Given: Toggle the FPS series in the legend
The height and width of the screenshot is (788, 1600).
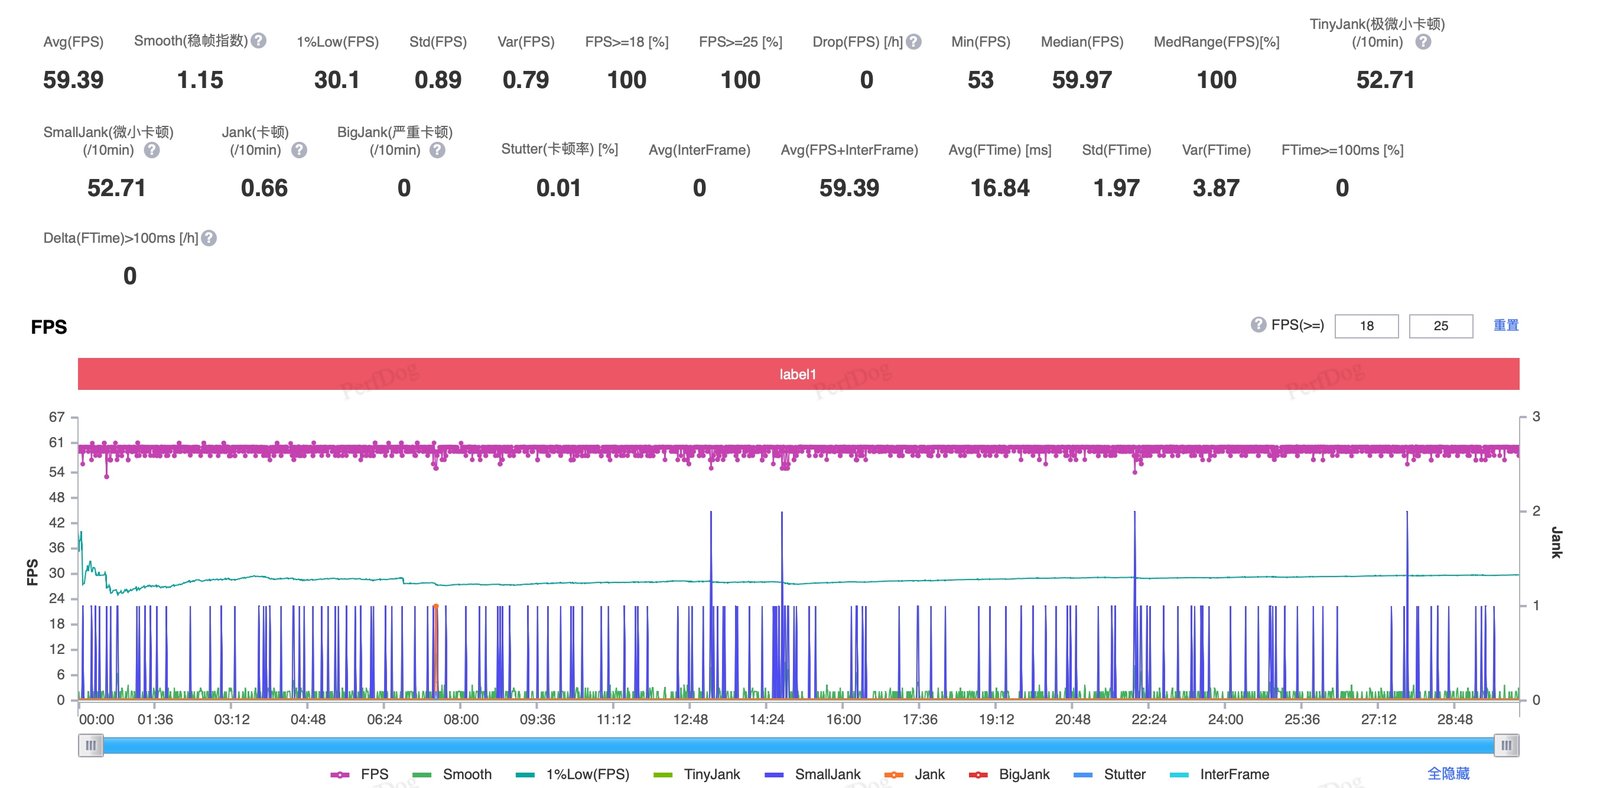Looking at the screenshot, I should tap(359, 774).
